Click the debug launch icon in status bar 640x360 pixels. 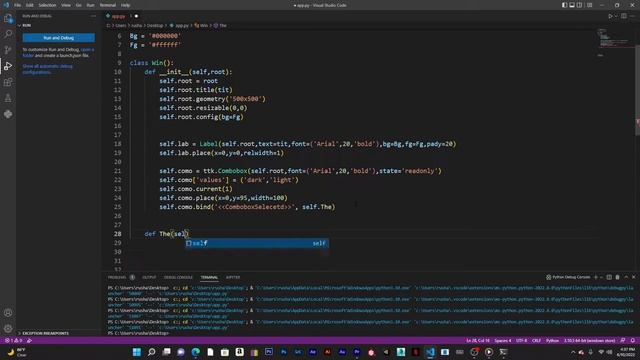tap(29, 340)
